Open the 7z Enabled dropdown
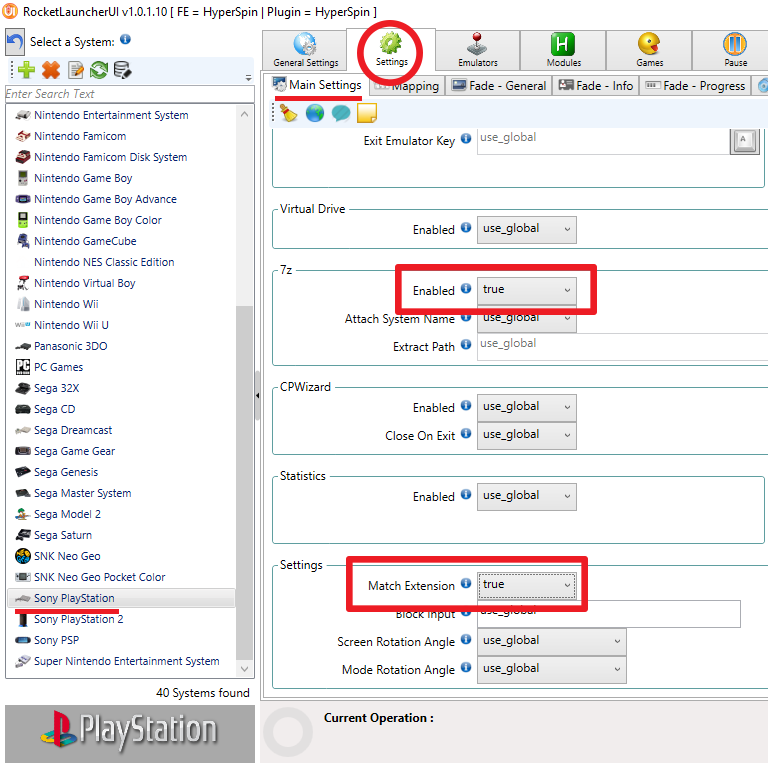 (527, 290)
